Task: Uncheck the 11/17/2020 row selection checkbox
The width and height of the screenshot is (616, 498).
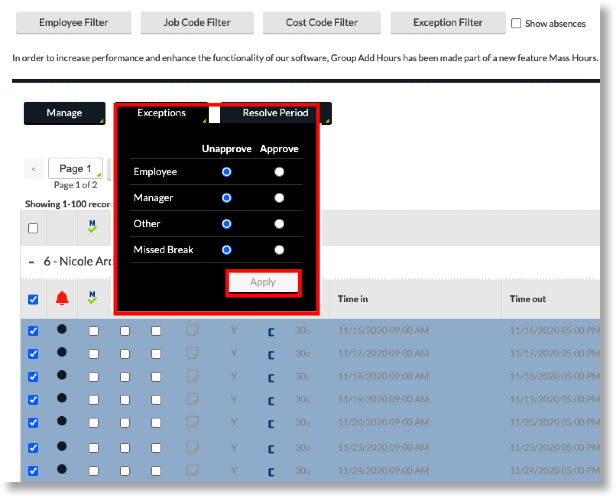Action: pyautogui.click(x=33, y=354)
